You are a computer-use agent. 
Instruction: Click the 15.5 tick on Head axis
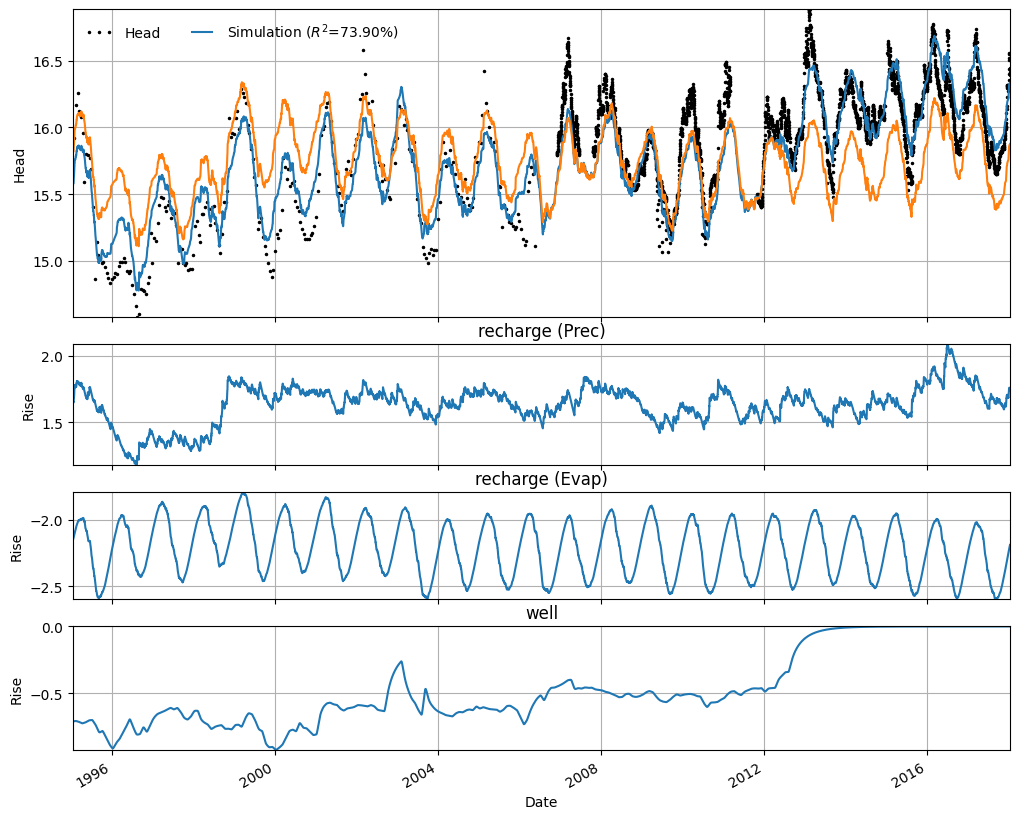pyautogui.click(x=48, y=195)
